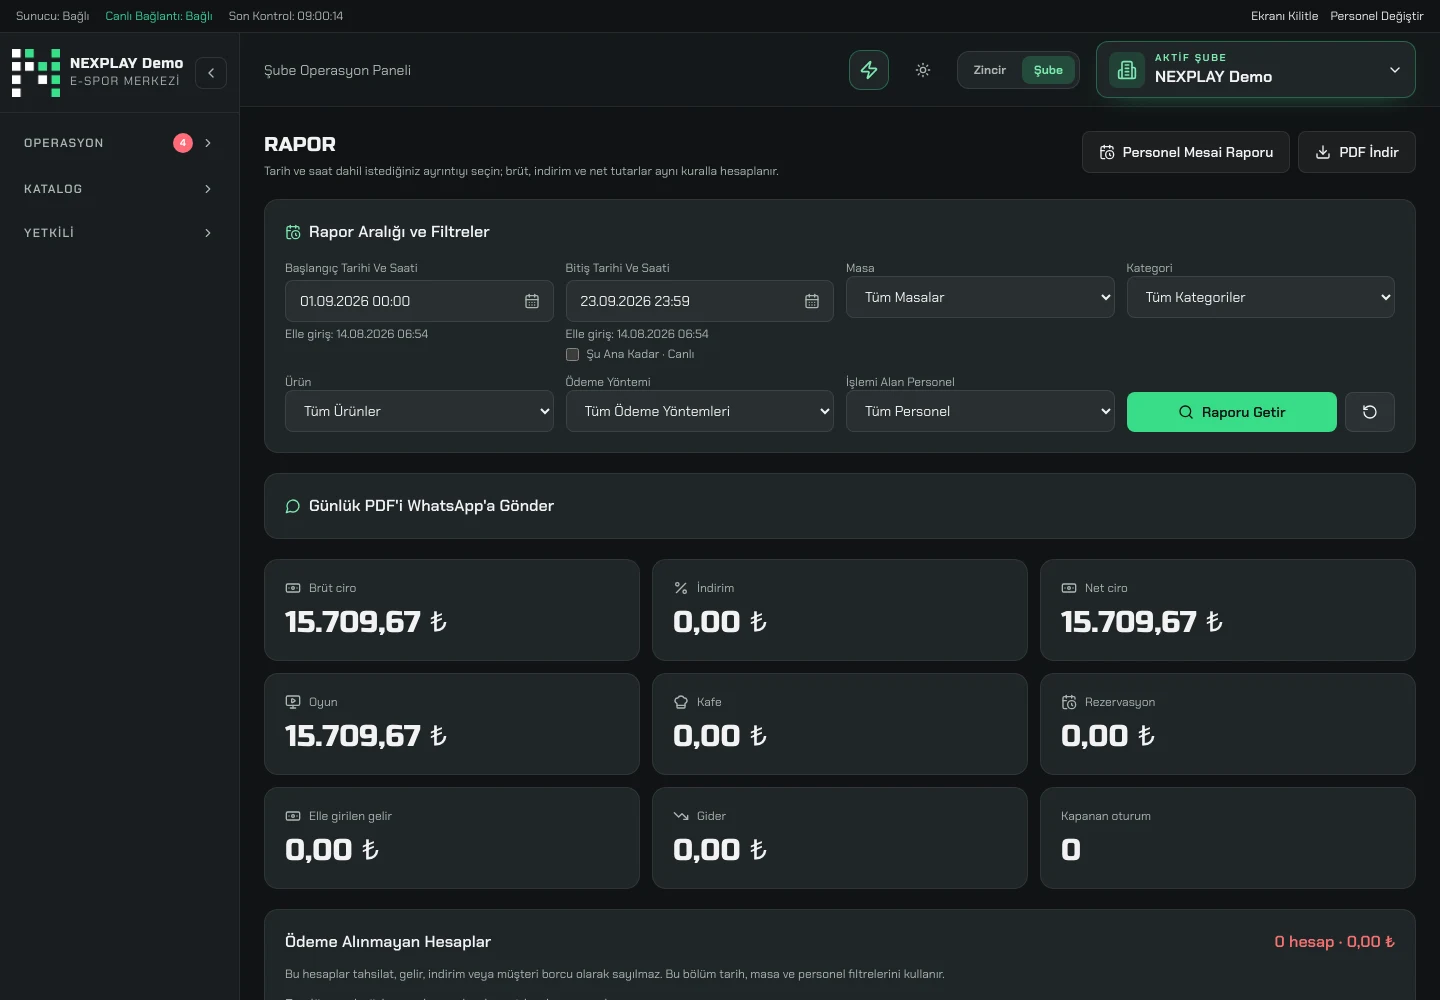Click the Brüt ciro value 15.709,67 ₺
1440x1000 pixels.
tap(366, 622)
